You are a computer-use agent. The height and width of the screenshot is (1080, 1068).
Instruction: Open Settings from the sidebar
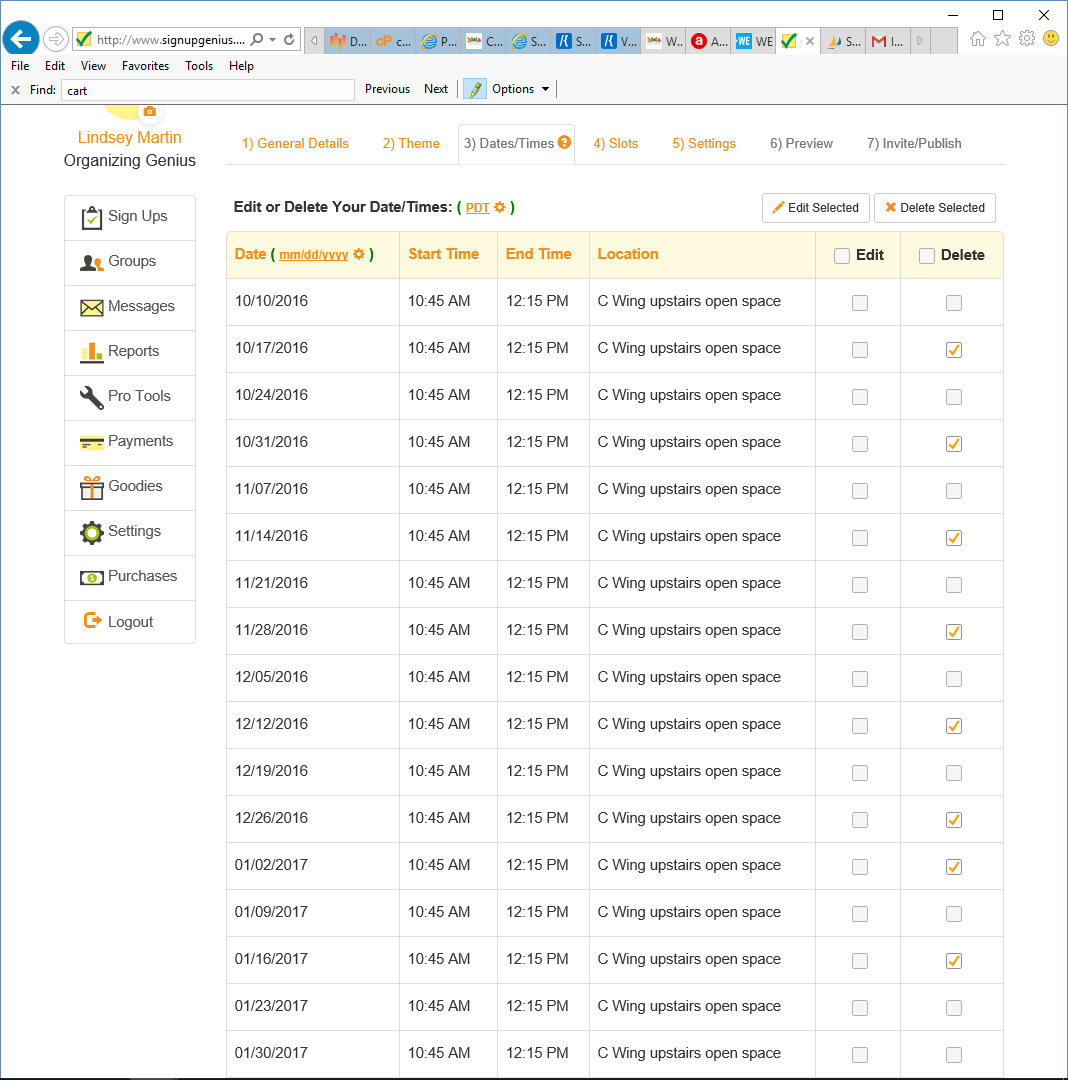click(130, 532)
